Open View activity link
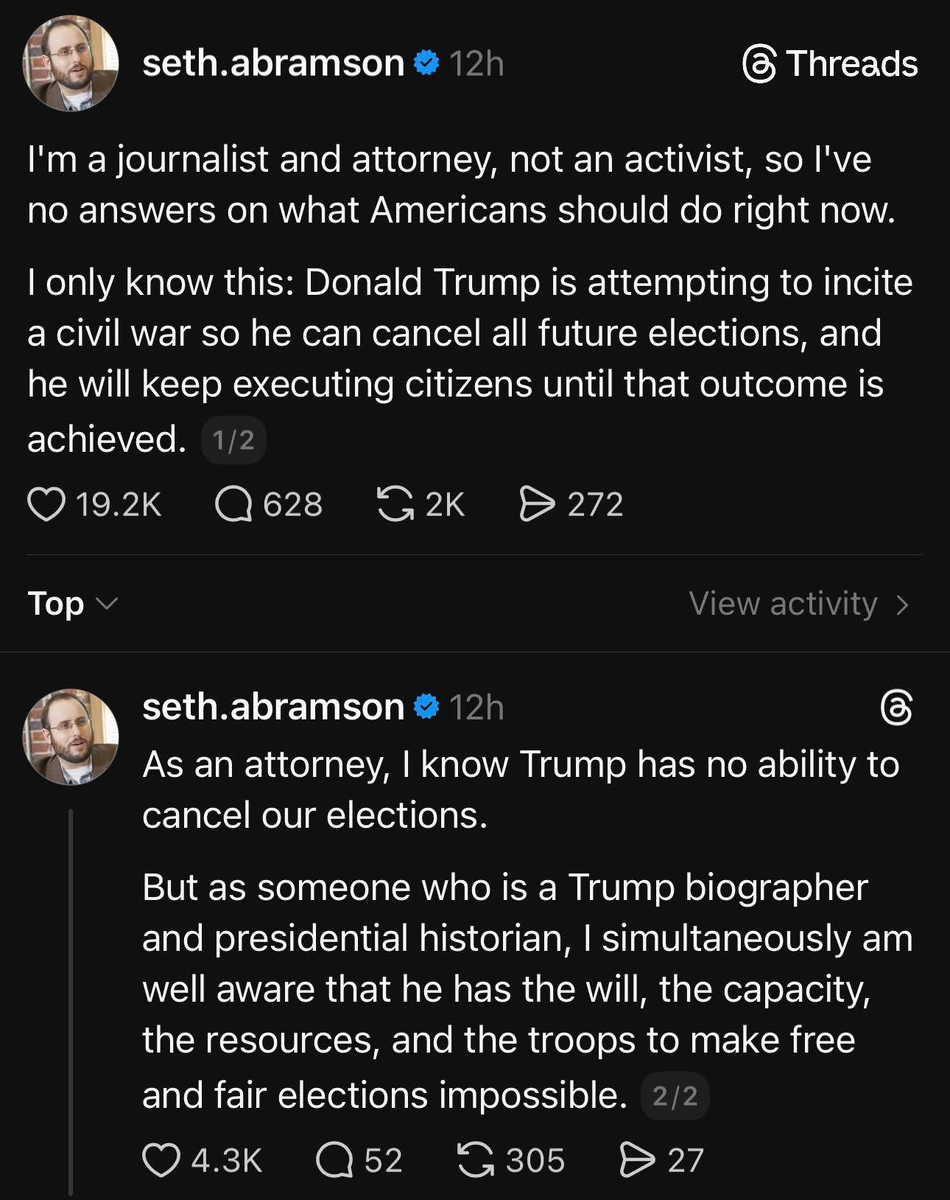The width and height of the screenshot is (950, 1200). click(x=783, y=604)
